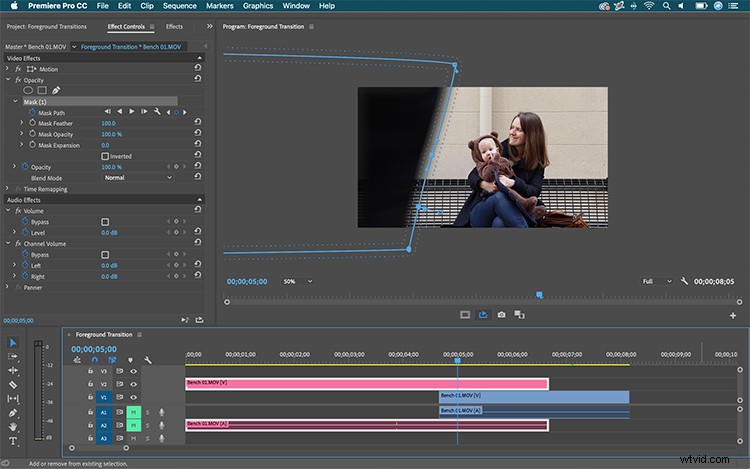Check the Inverted mask checkbox
This screenshot has width=750, height=469.
(105, 156)
